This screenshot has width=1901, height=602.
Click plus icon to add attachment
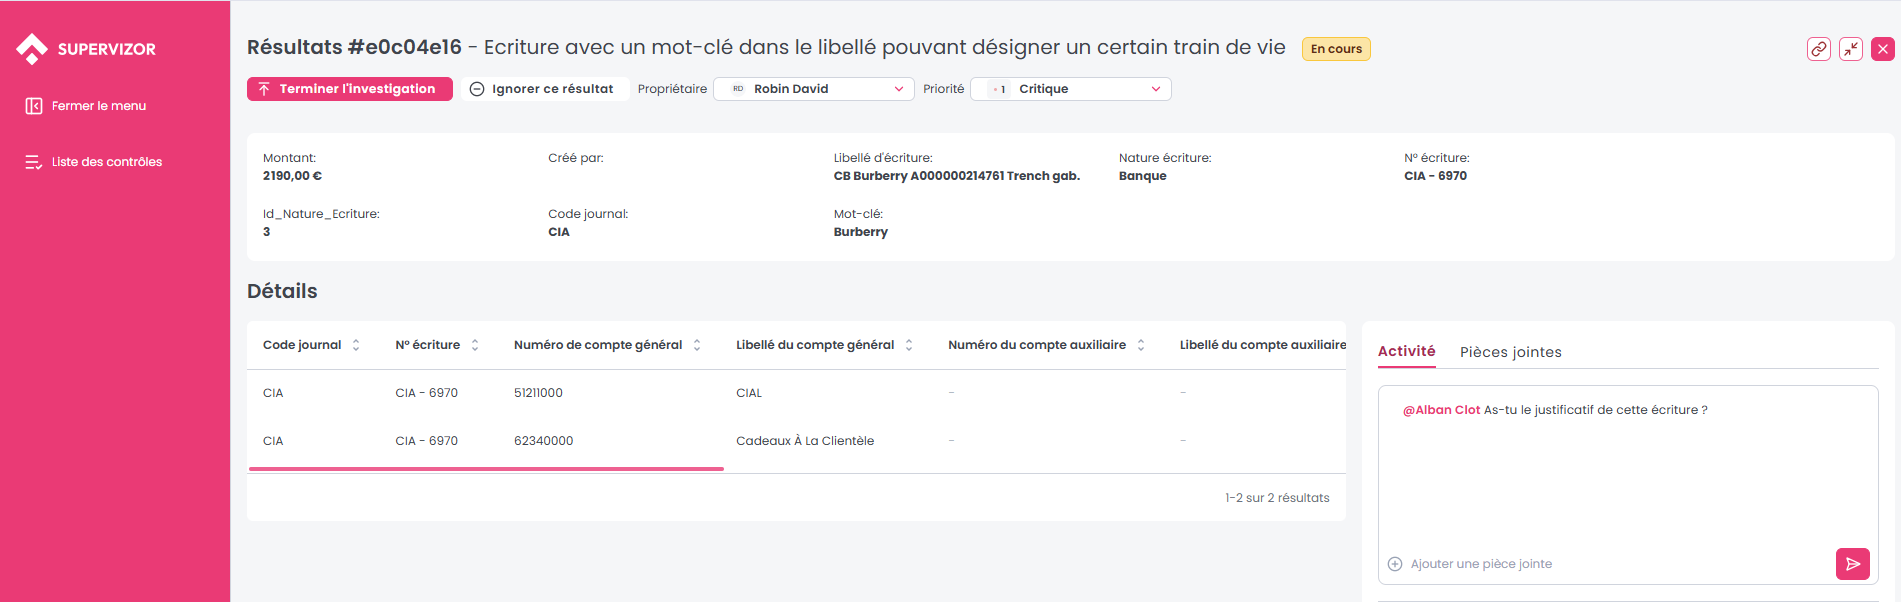click(1395, 564)
